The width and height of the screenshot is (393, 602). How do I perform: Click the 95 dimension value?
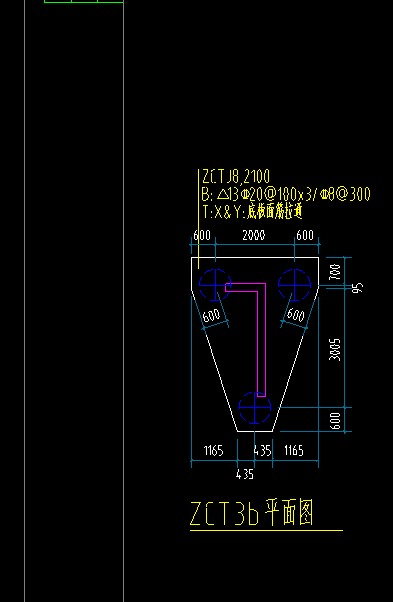coord(357,288)
